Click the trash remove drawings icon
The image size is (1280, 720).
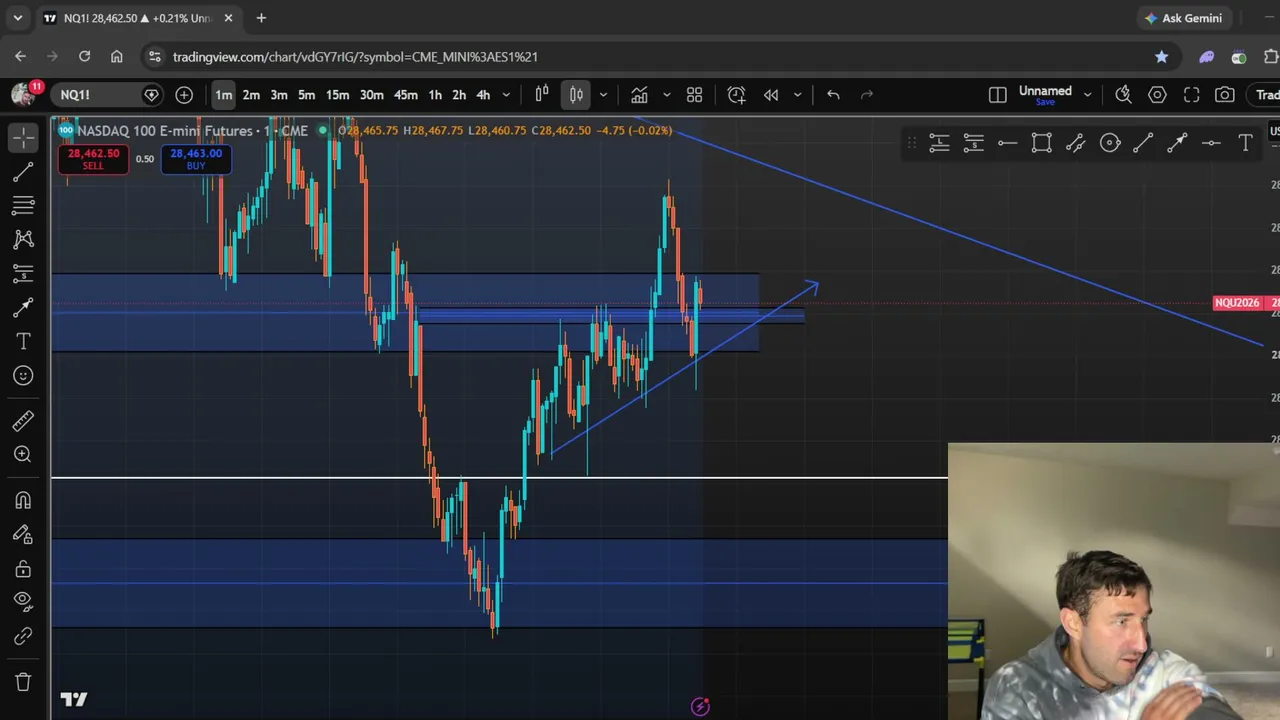tap(23, 682)
